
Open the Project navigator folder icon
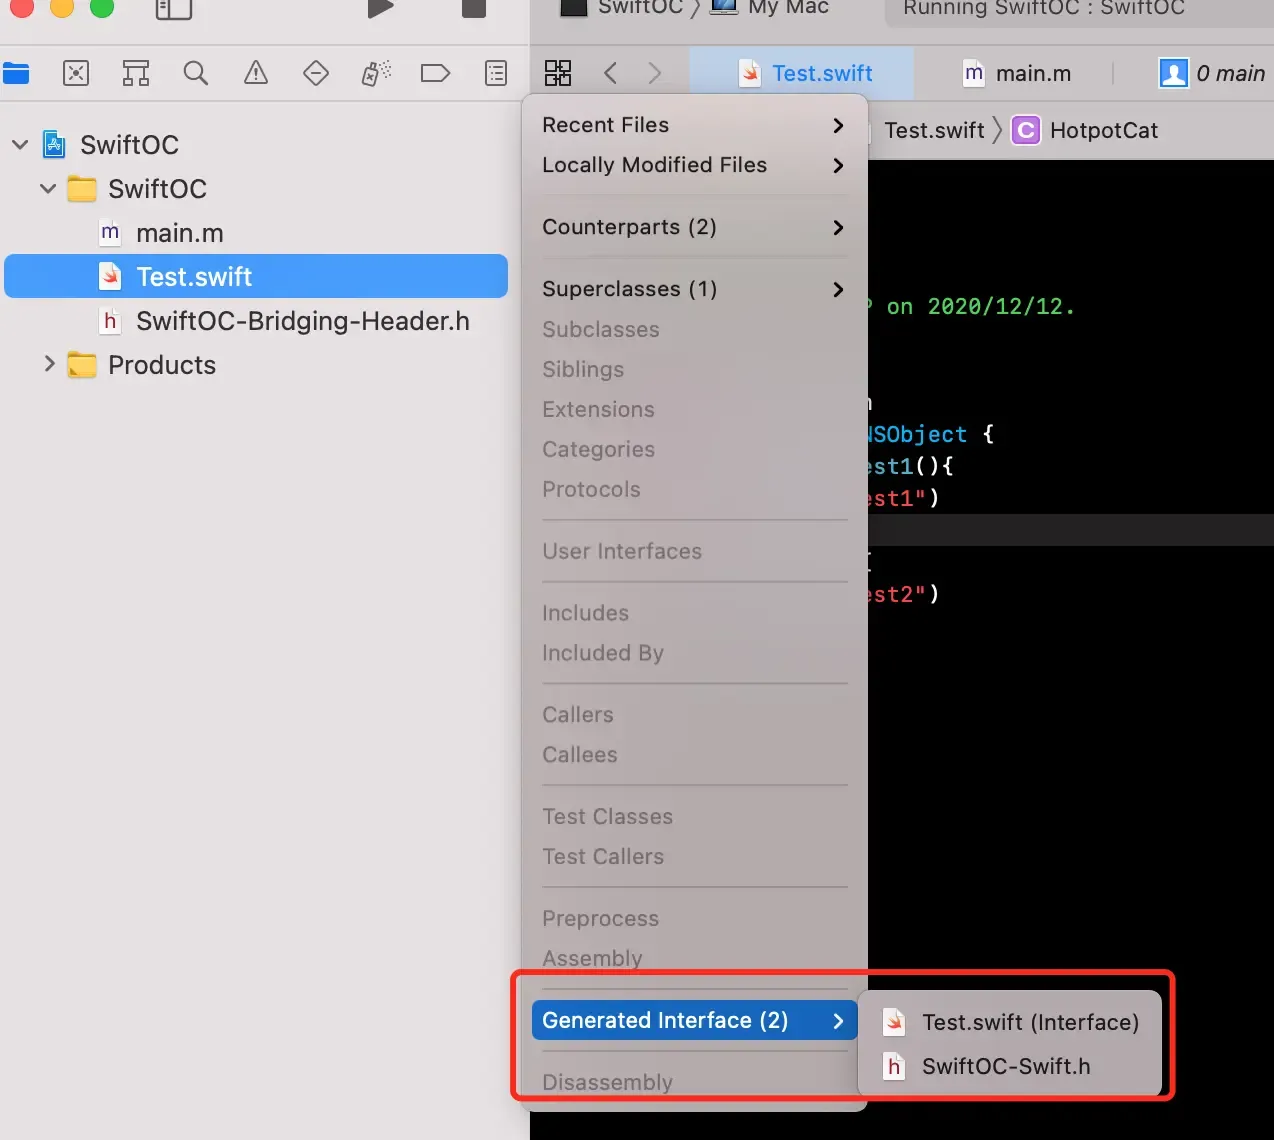click(16, 73)
